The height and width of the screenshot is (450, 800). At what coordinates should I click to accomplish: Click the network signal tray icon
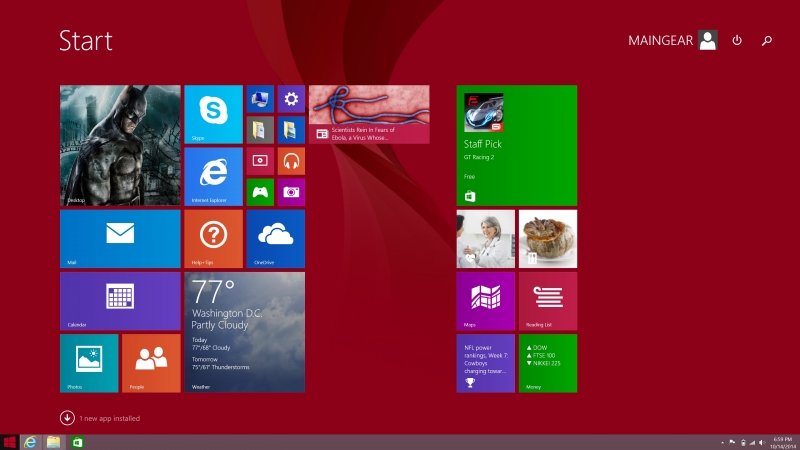point(752,443)
